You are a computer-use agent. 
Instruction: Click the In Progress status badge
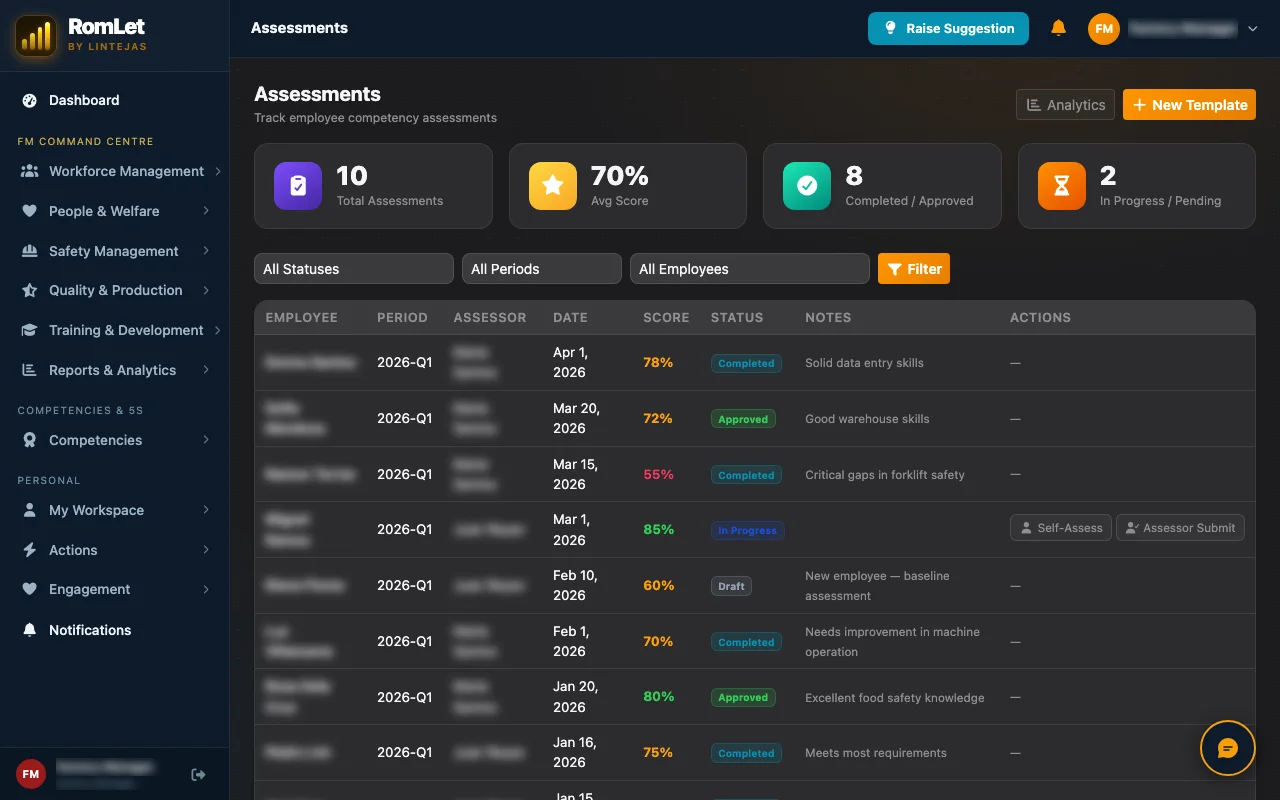click(747, 531)
